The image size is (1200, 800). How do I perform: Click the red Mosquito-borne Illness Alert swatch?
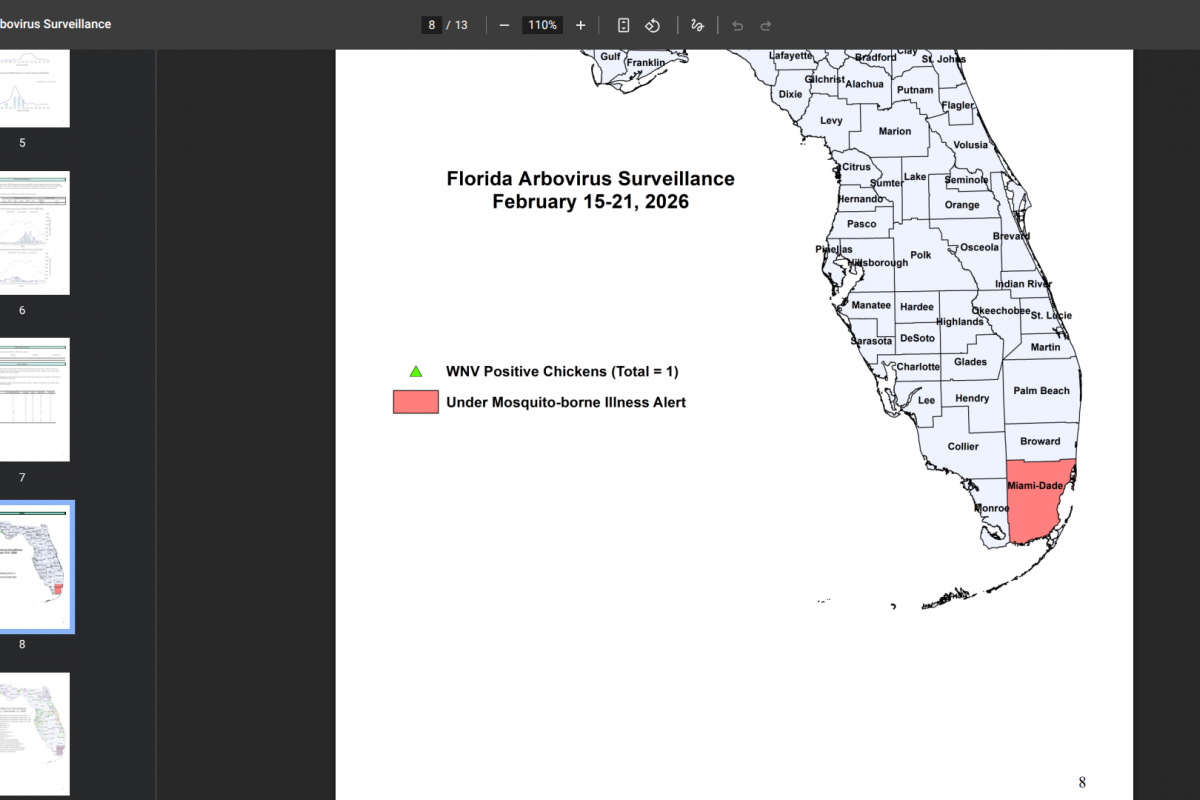416,402
